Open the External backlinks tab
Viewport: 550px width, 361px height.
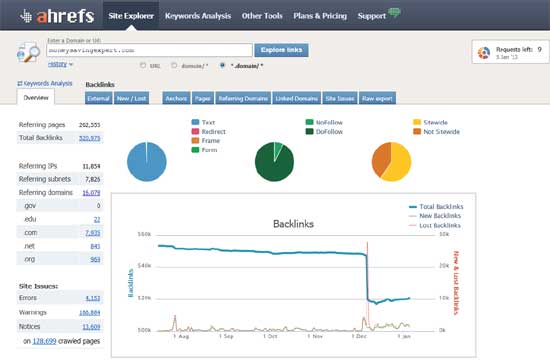coord(99,98)
